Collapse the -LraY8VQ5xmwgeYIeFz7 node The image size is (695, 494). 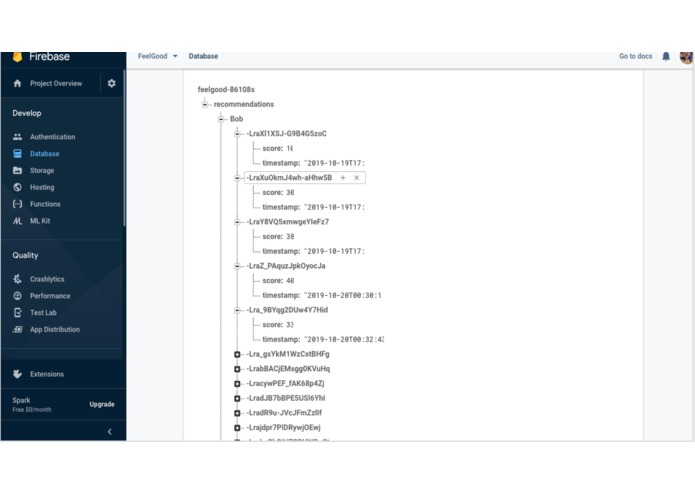click(237, 222)
